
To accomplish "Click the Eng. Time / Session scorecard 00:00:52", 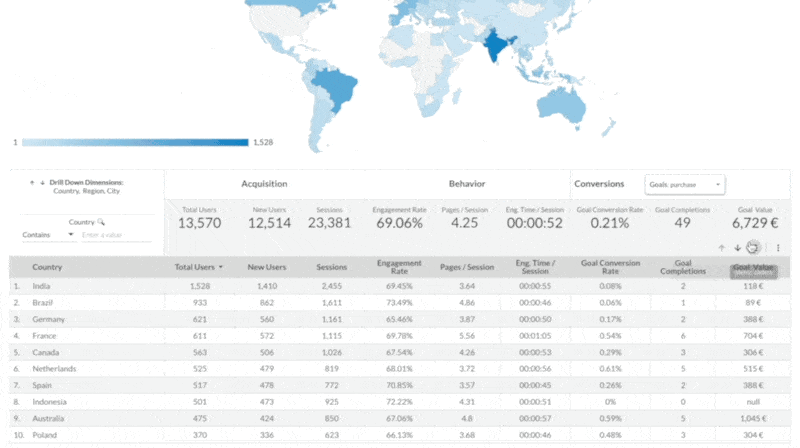I will pyautogui.click(x=535, y=223).
